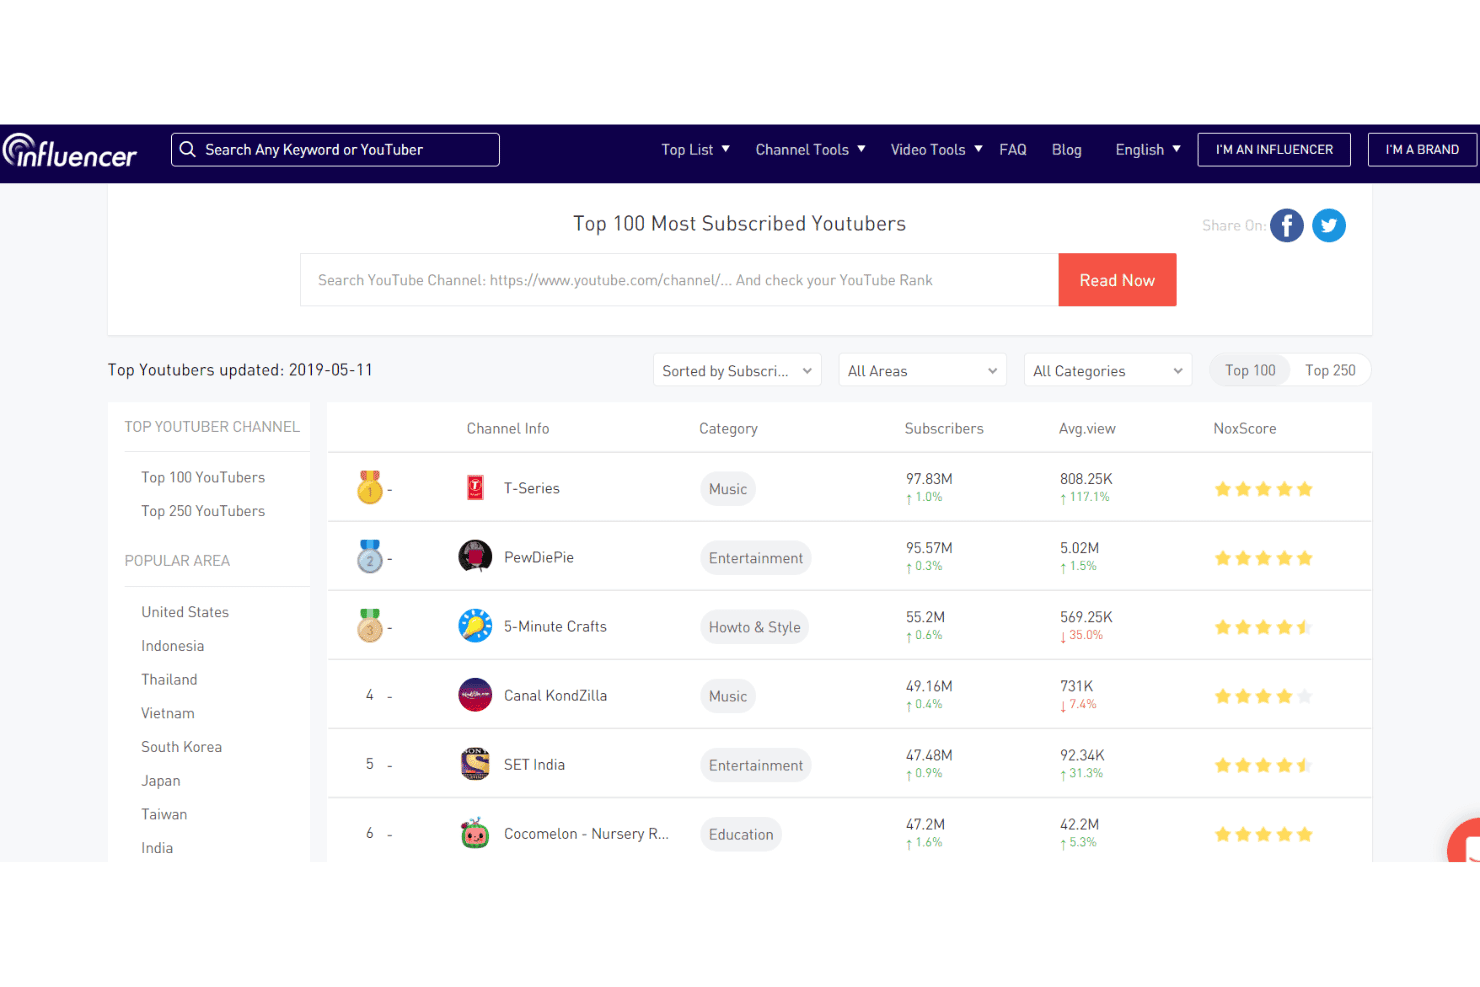Expand the Channel Tools menu
Viewport: 1480px width, 987px height.
pos(810,150)
